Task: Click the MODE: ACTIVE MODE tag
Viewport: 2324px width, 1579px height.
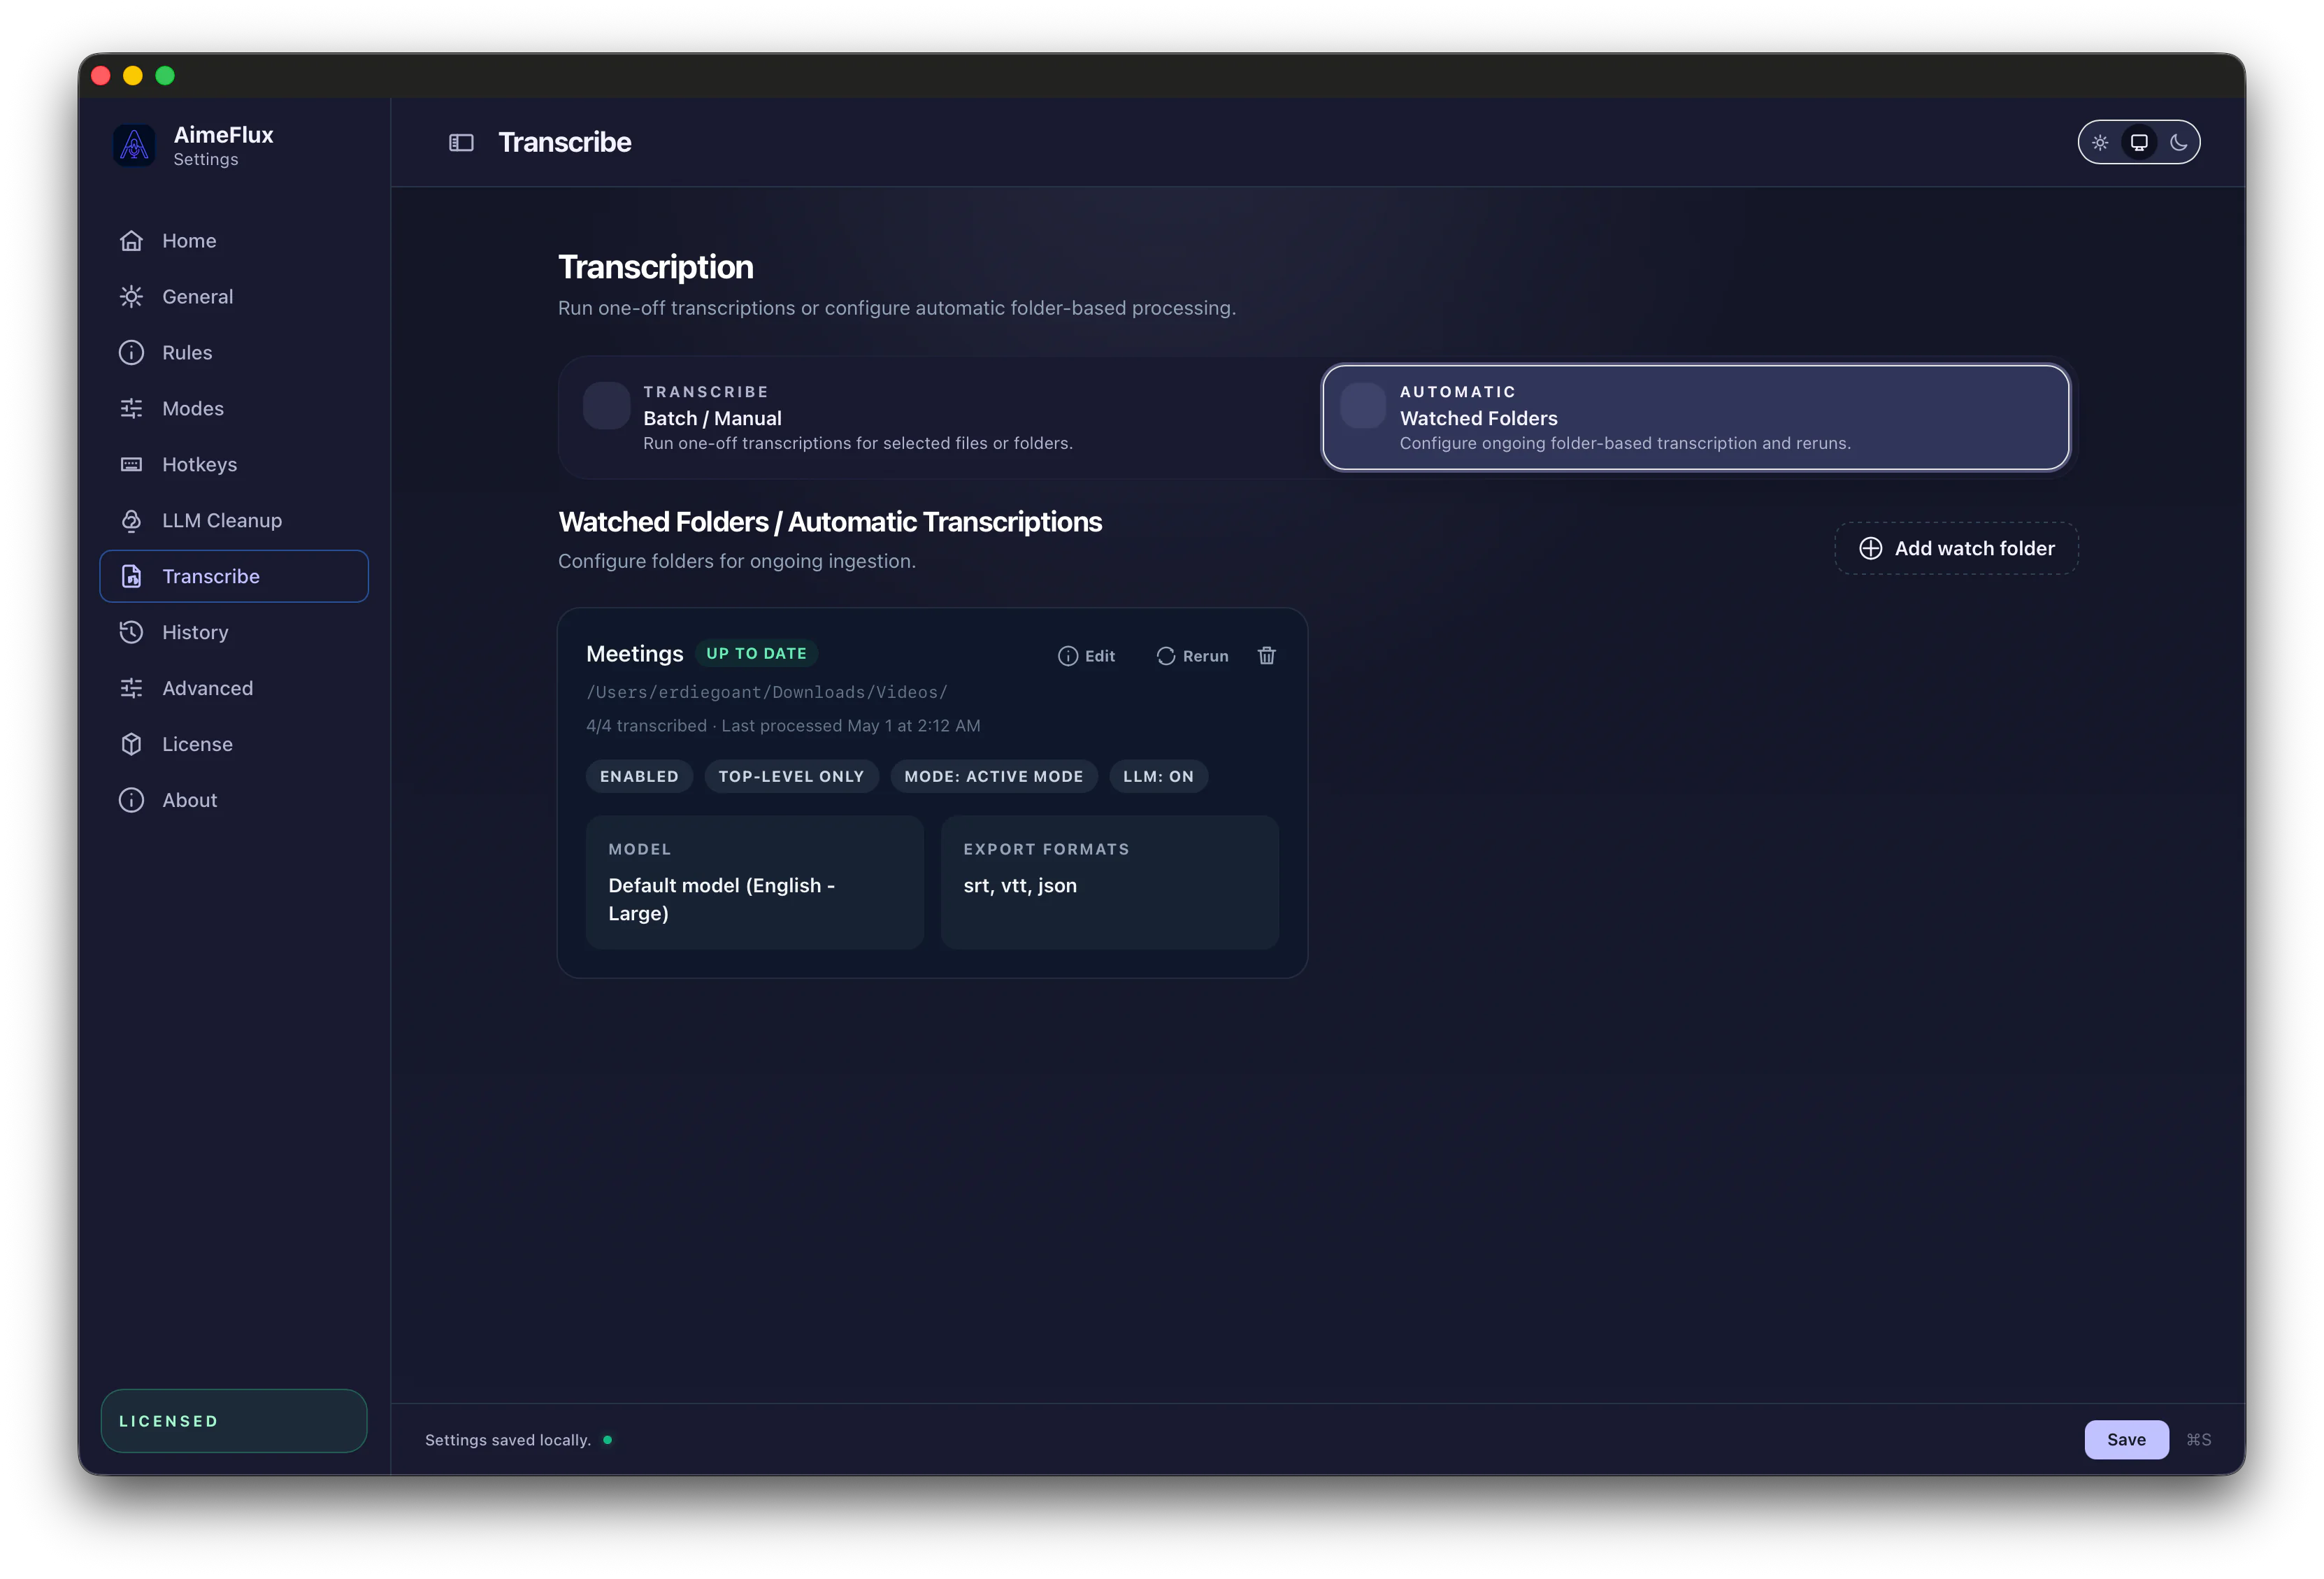Action: [994, 777]
